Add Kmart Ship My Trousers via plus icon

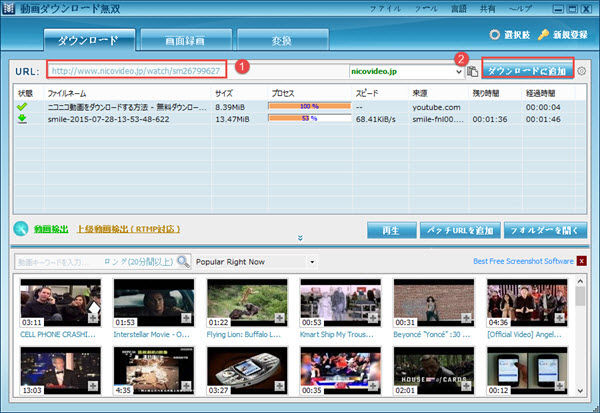coord(373,318)
